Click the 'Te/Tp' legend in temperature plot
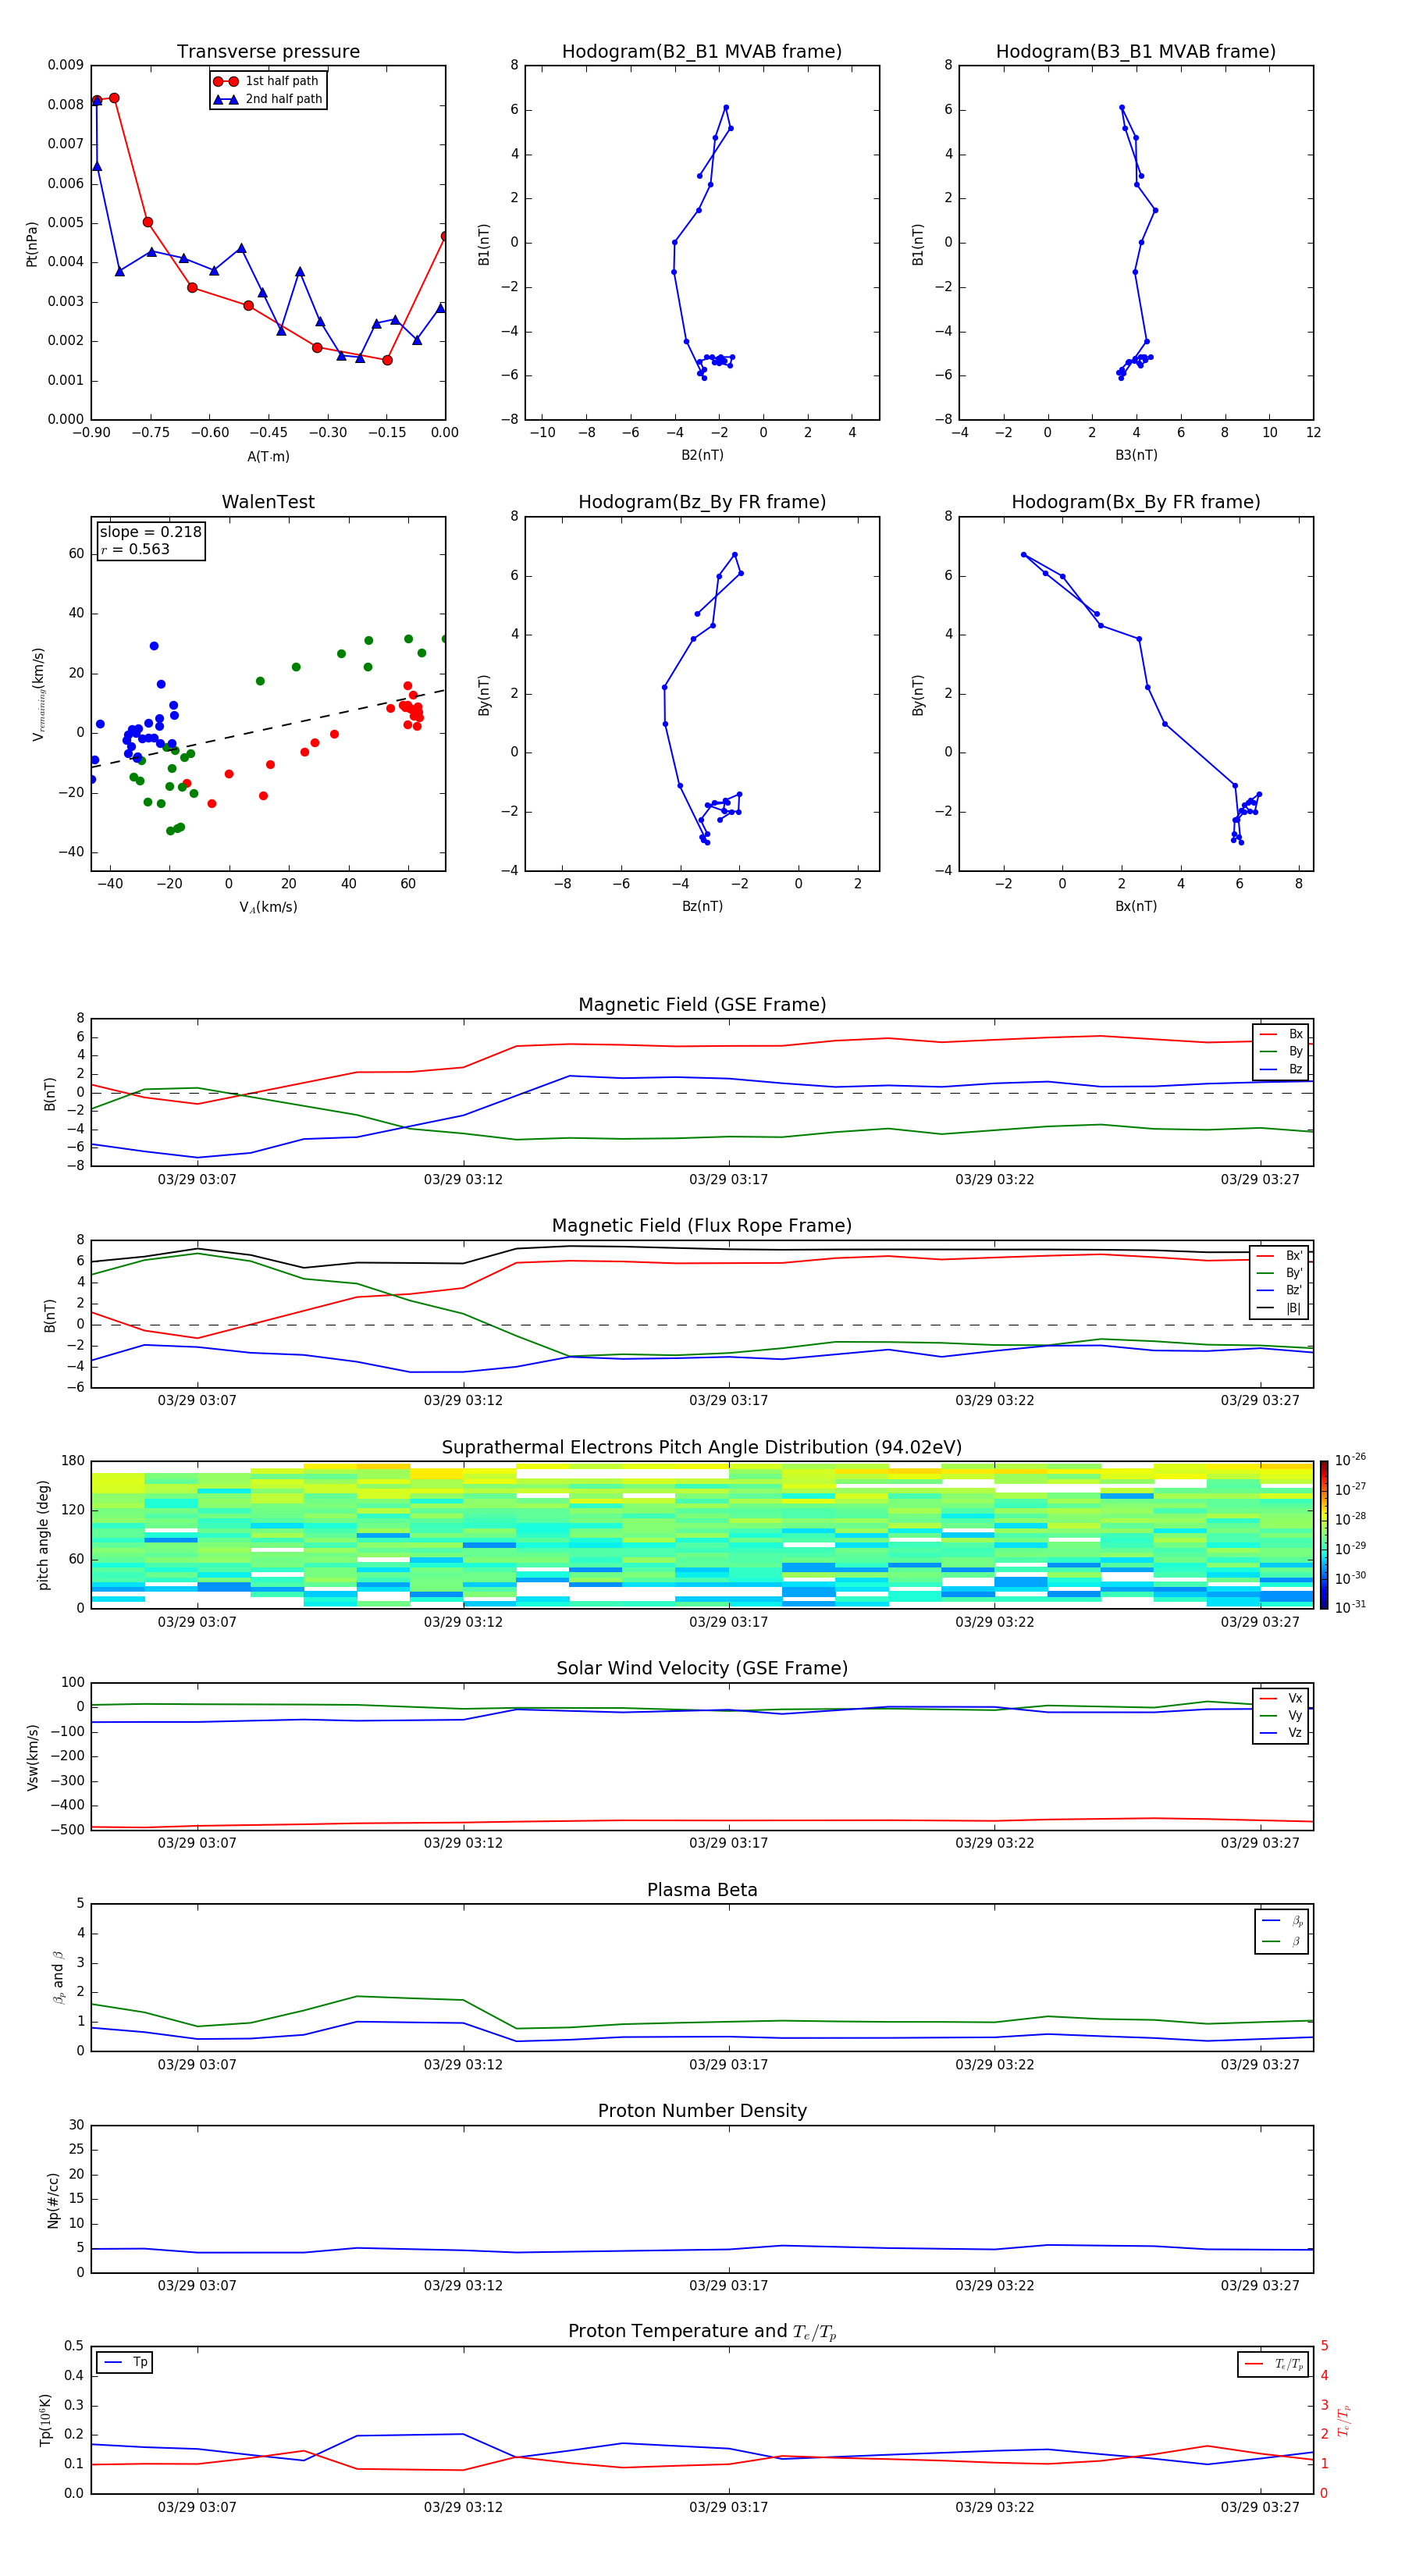 click(1273, 2364)
